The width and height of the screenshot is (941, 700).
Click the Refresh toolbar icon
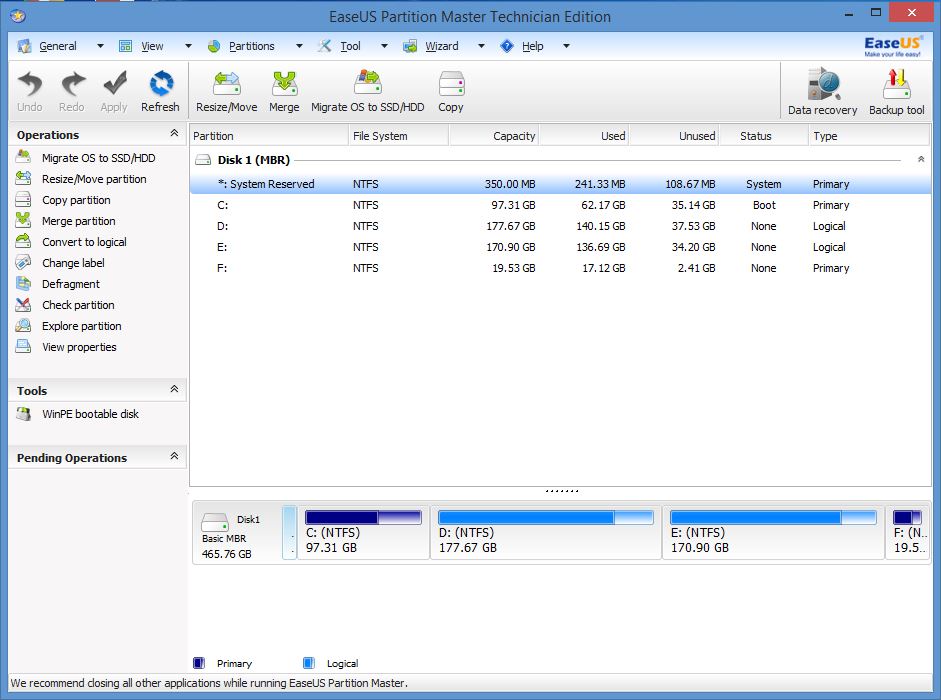[x=160, y=90]
